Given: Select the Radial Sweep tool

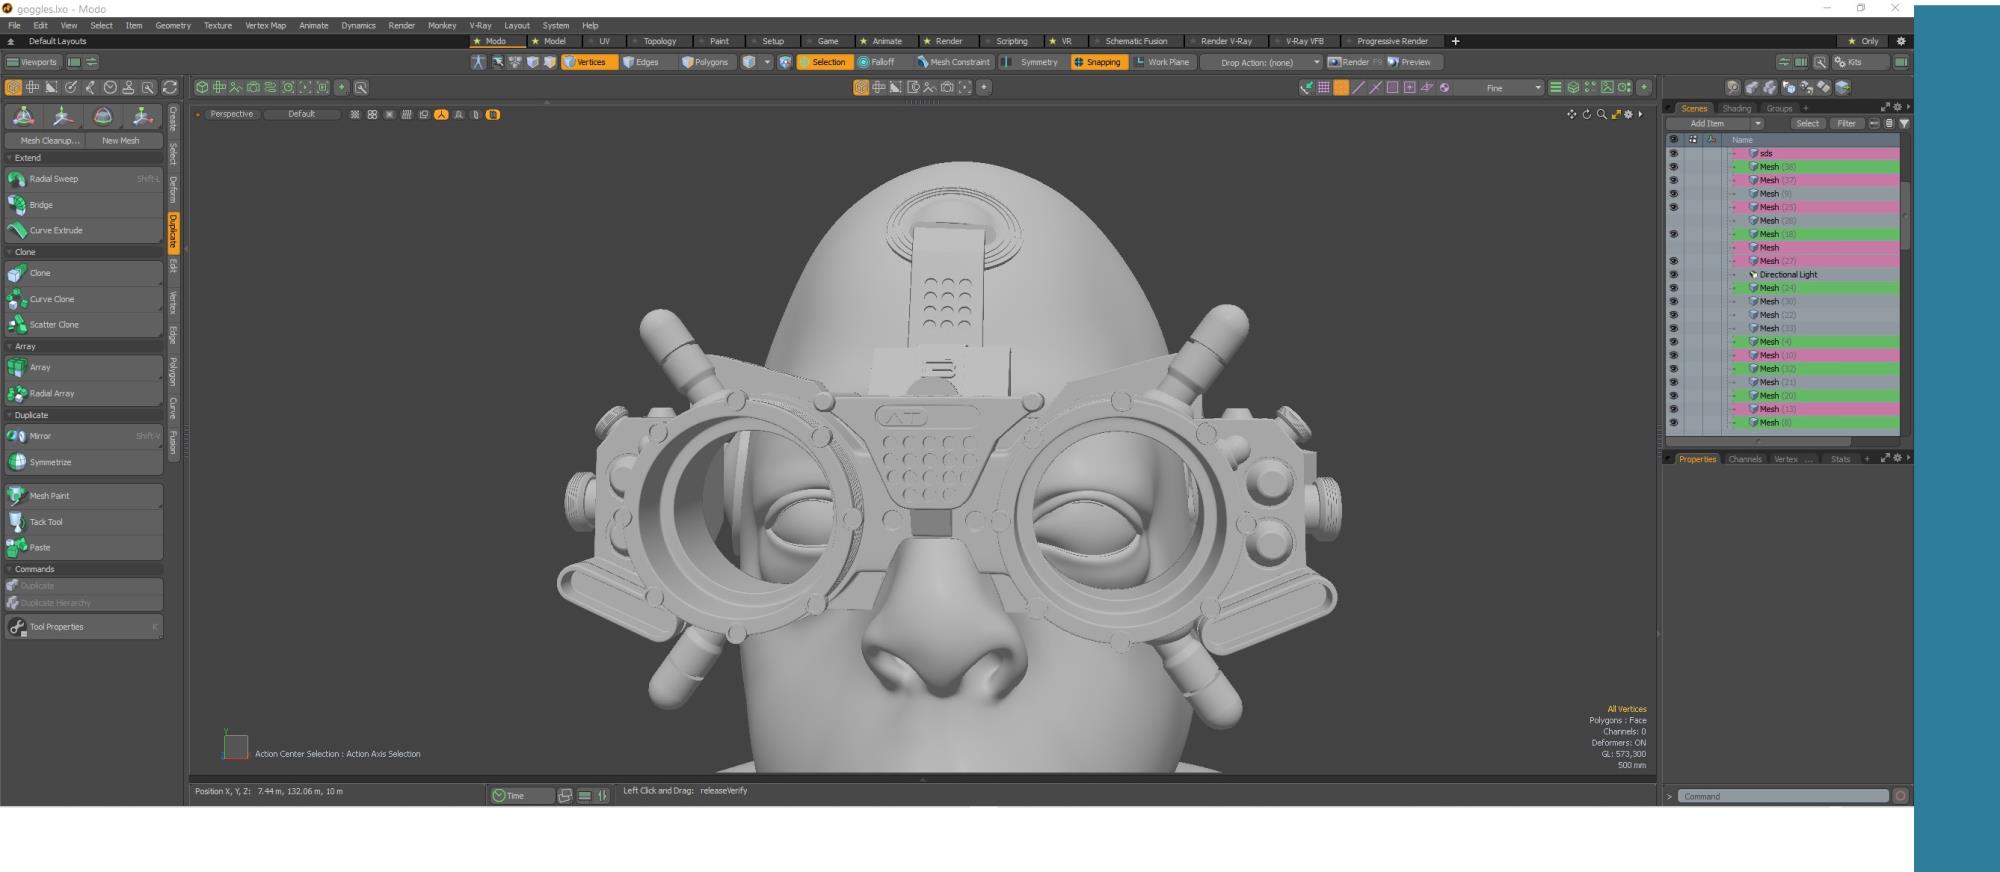Looking at the screenshot, I should [83, 179].
